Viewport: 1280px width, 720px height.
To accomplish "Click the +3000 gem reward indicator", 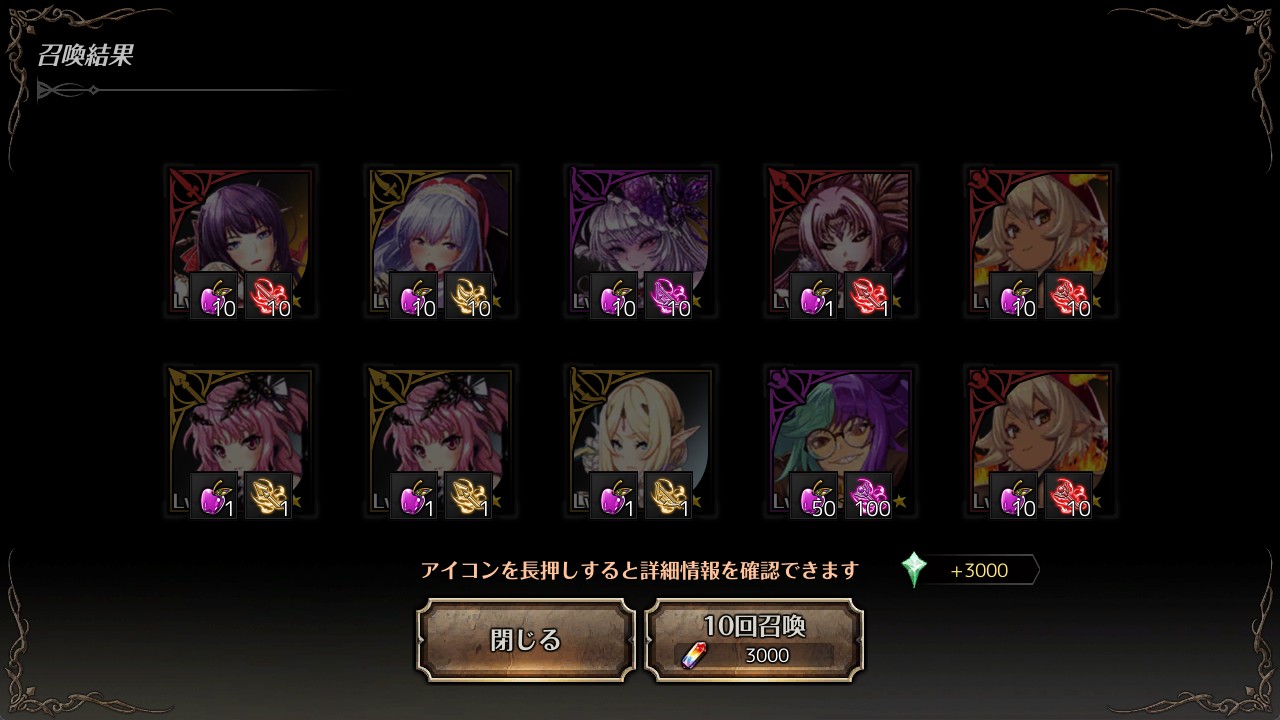I will coord(970,570).
